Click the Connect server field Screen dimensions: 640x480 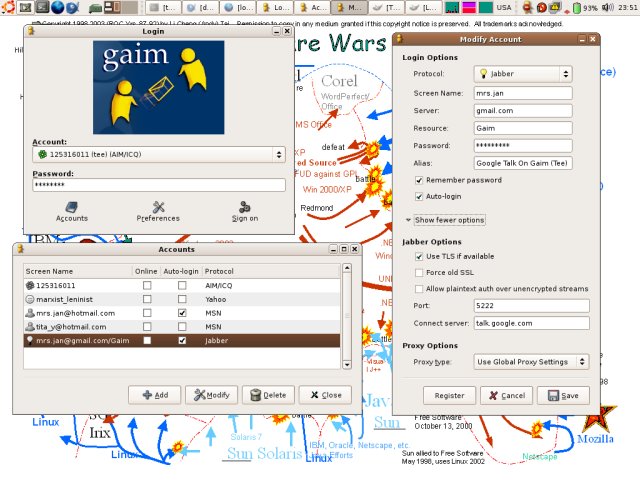pyautogui.click(x=531, y=323)
